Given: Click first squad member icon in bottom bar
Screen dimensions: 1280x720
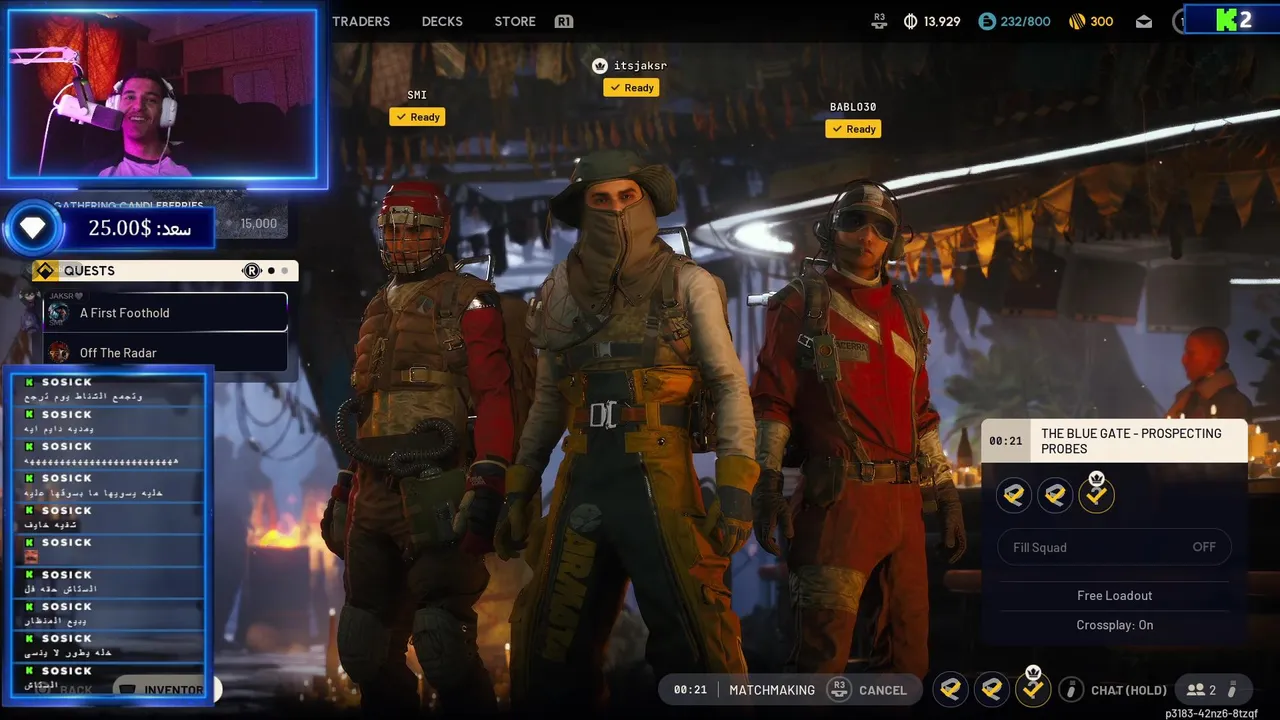Looking at the screenshot, I should tap(951, 689).
